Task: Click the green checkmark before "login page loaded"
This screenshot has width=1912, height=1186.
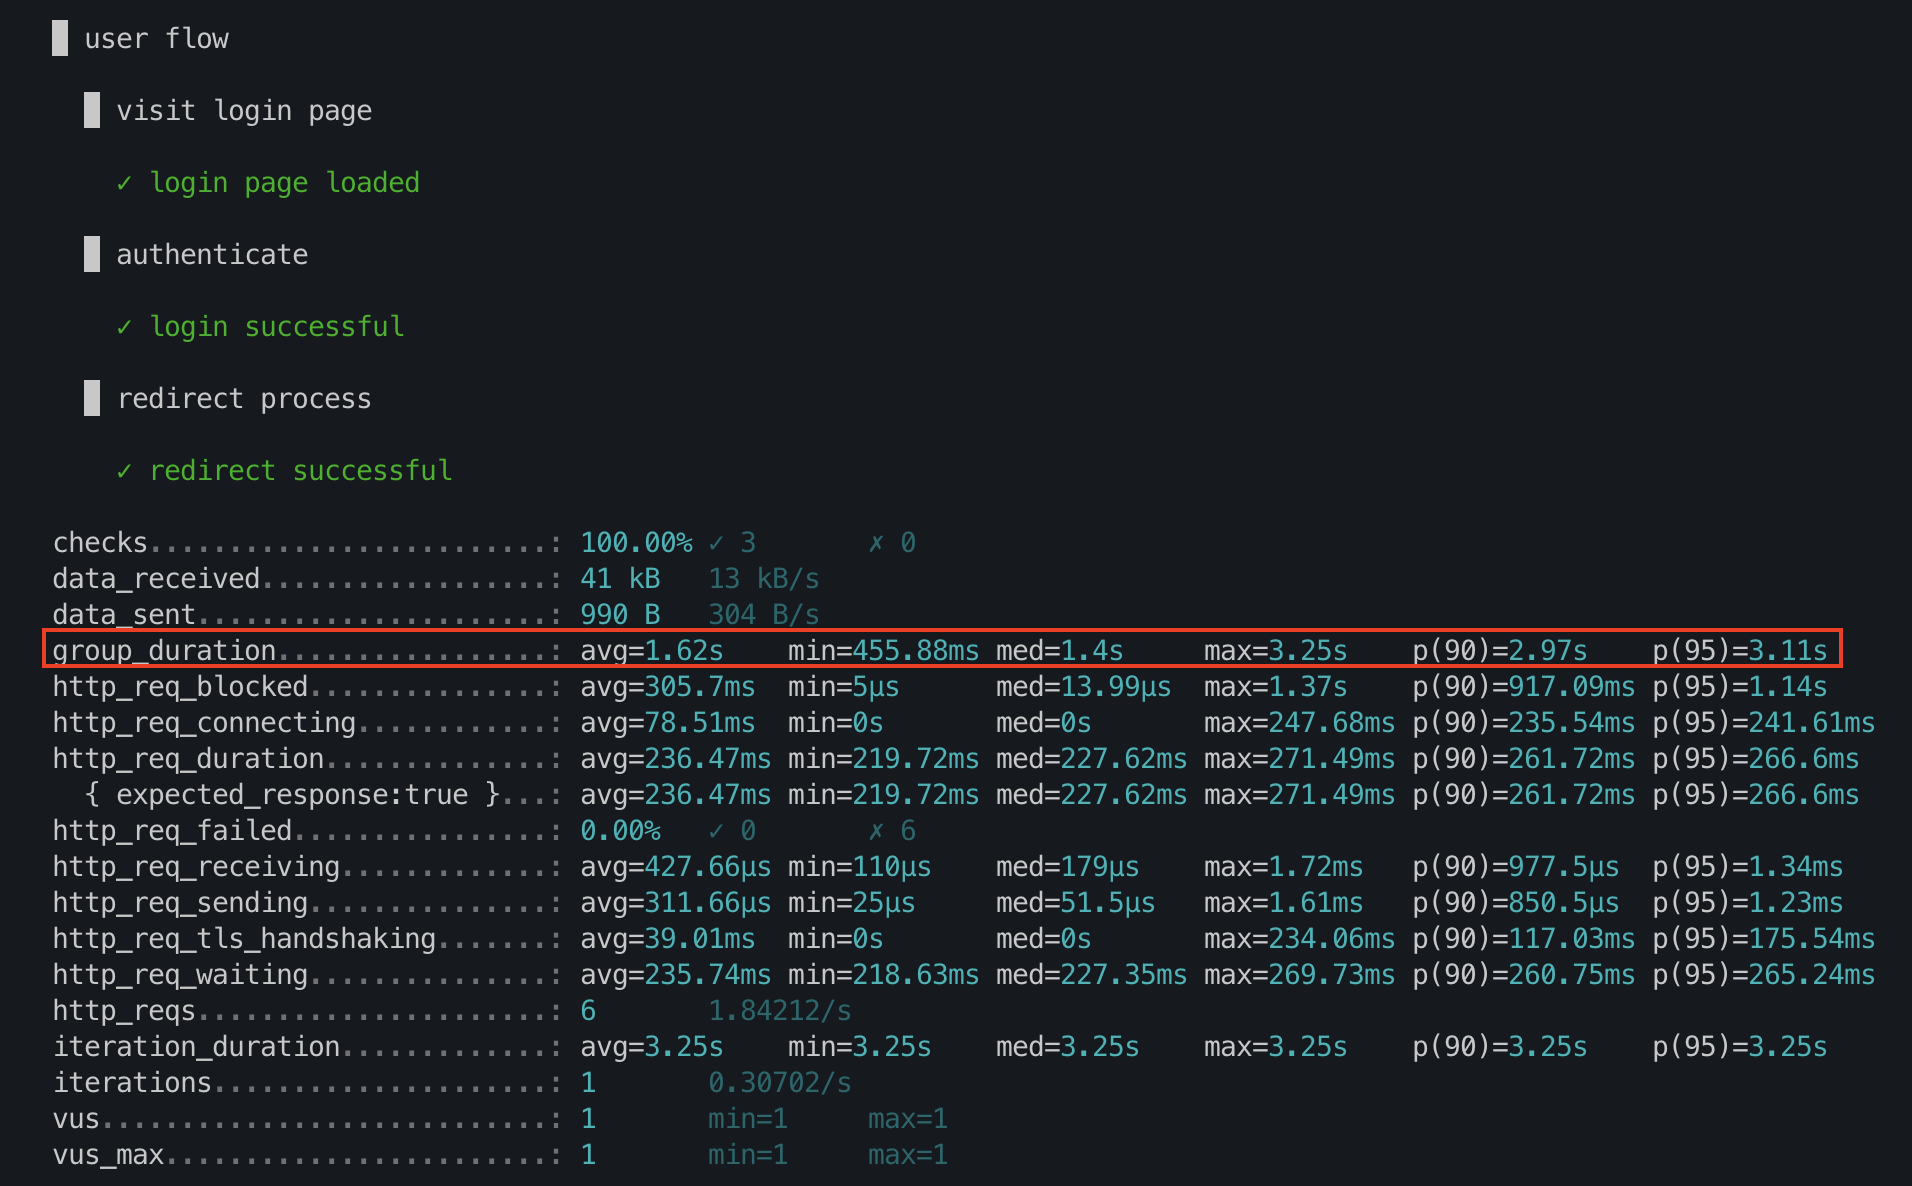Action: click(x=124, y=183)
